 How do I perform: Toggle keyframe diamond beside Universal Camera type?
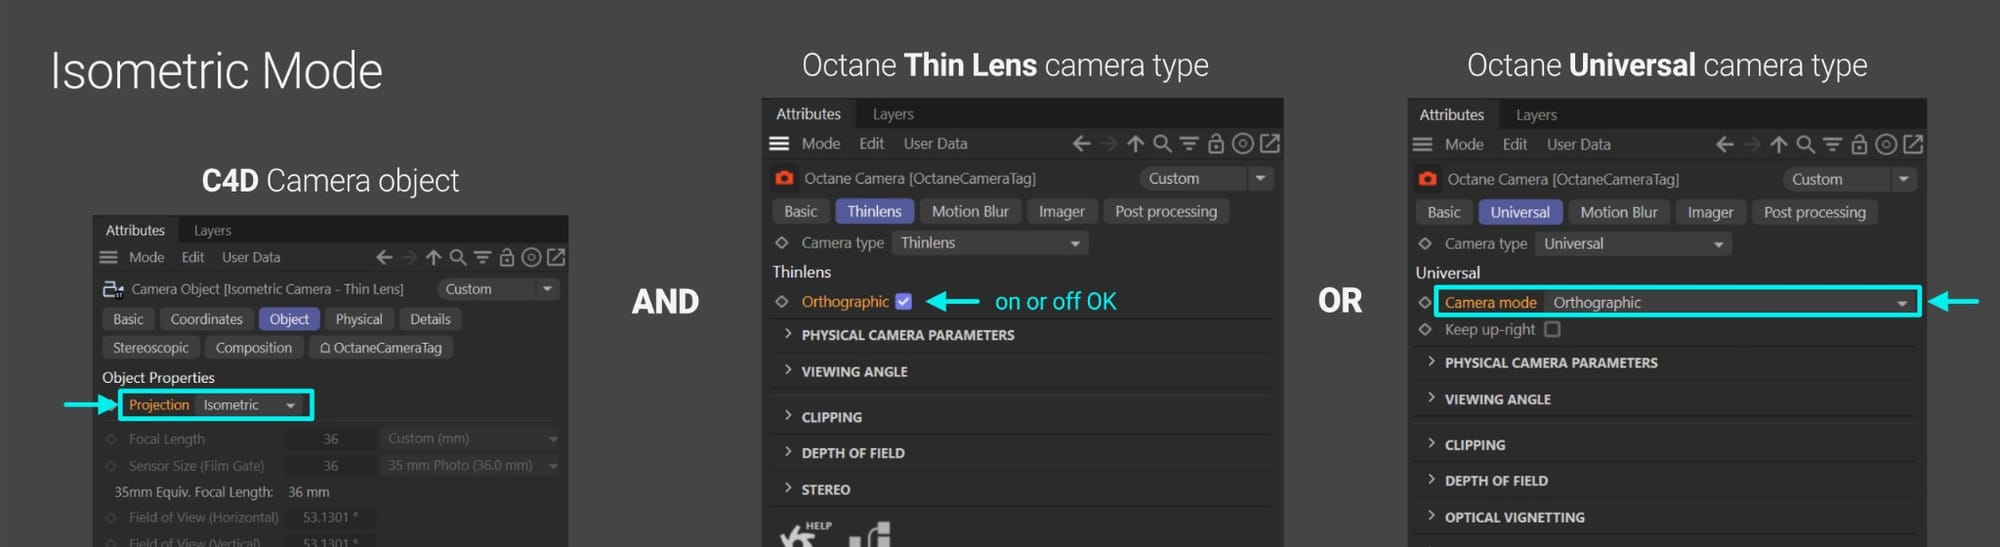(x=1425, y=244)
